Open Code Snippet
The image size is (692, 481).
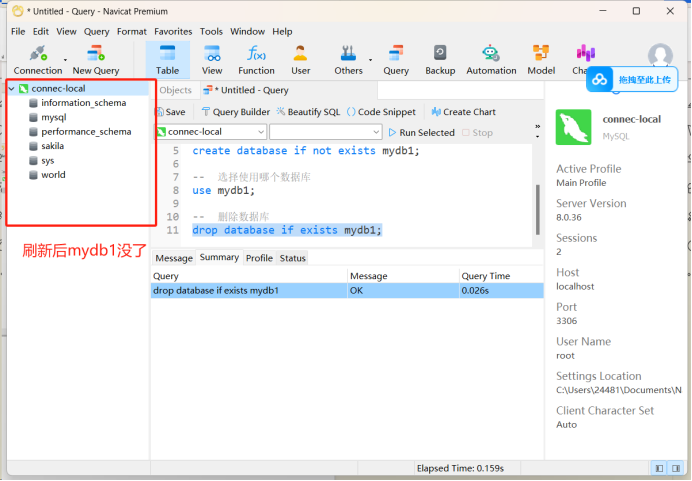coord(381,112)
